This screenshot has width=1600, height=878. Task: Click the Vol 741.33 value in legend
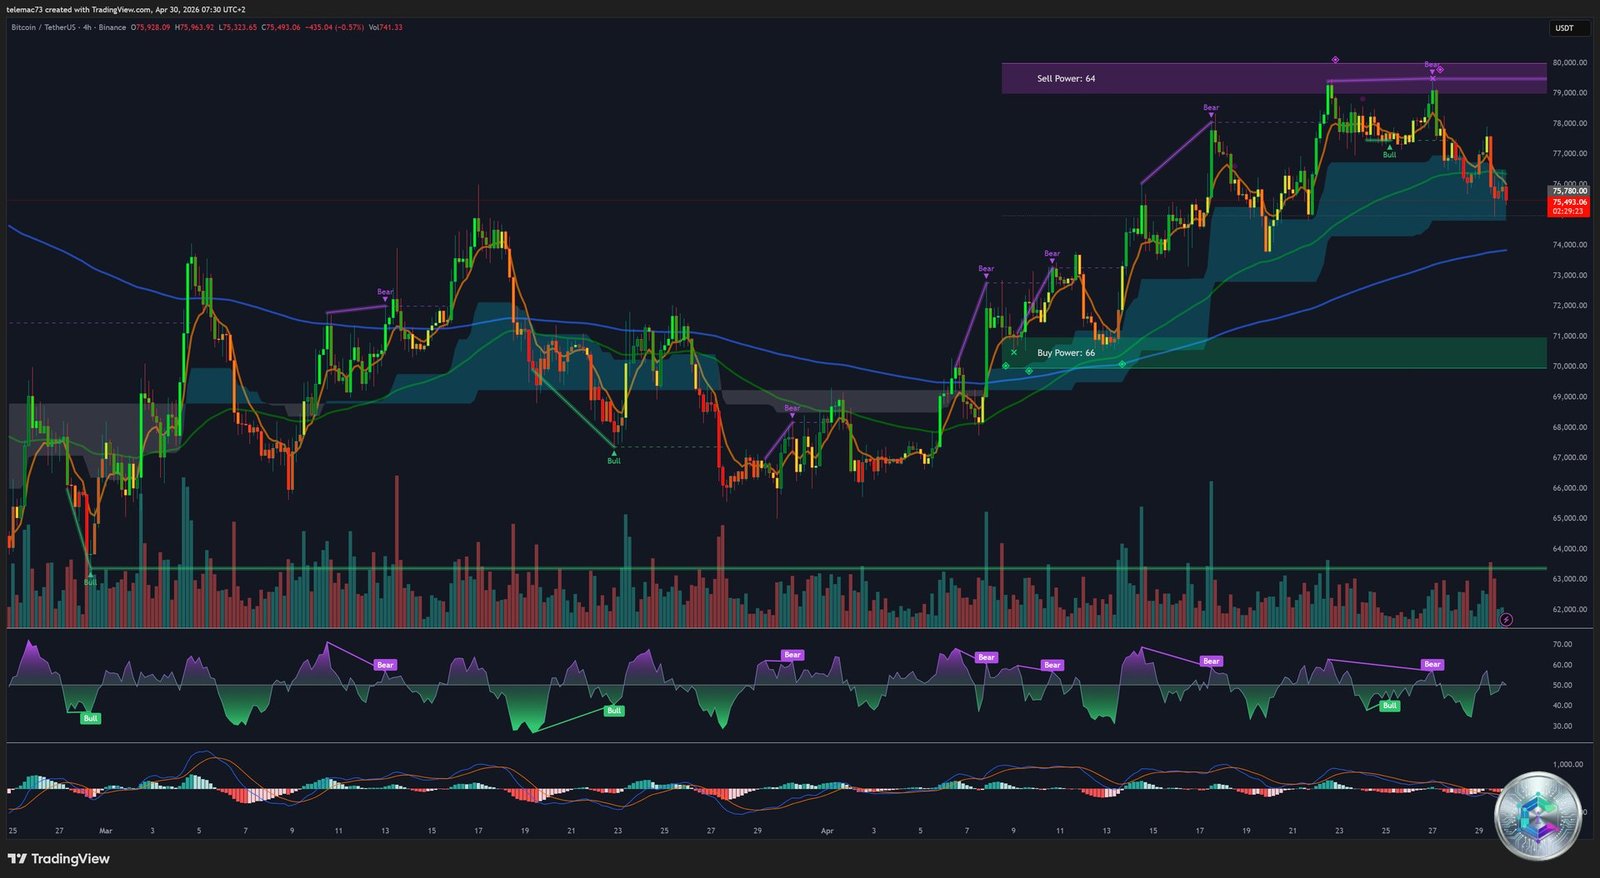coord(385,28)
